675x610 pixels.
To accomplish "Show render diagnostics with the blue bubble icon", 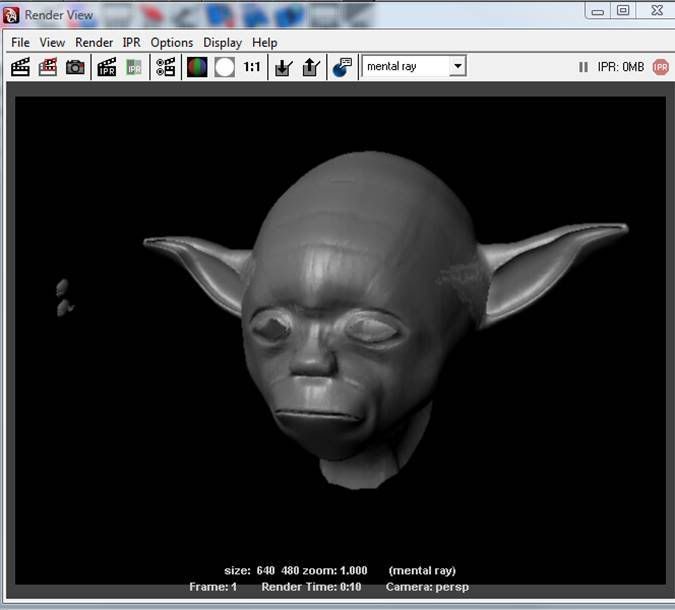I will click(x=343, y=67).
